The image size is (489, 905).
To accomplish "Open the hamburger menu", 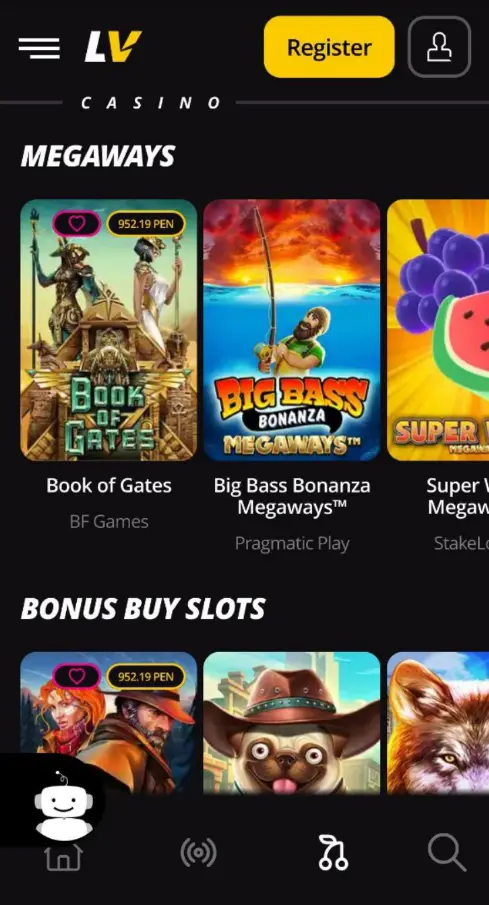I will (39, 48).
